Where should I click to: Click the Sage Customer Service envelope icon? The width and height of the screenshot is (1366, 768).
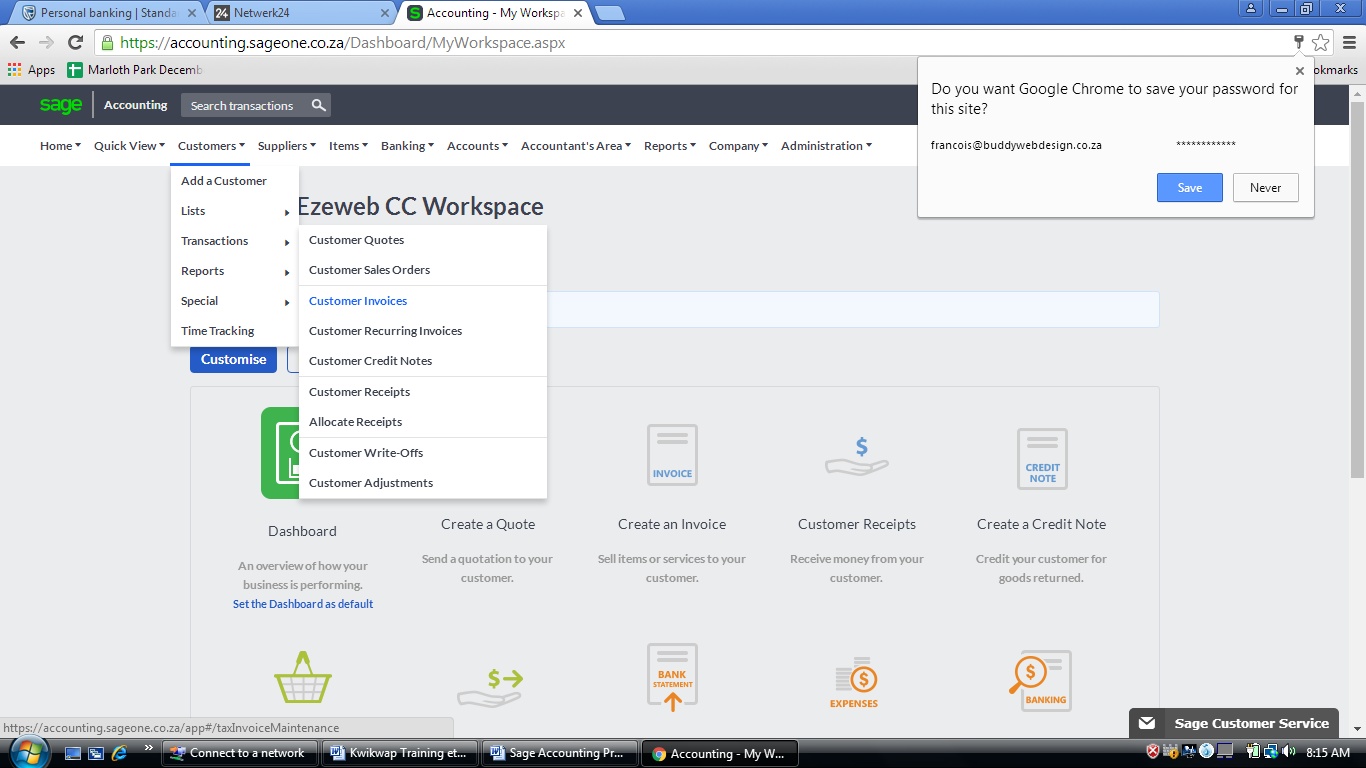pos(1147,723)
